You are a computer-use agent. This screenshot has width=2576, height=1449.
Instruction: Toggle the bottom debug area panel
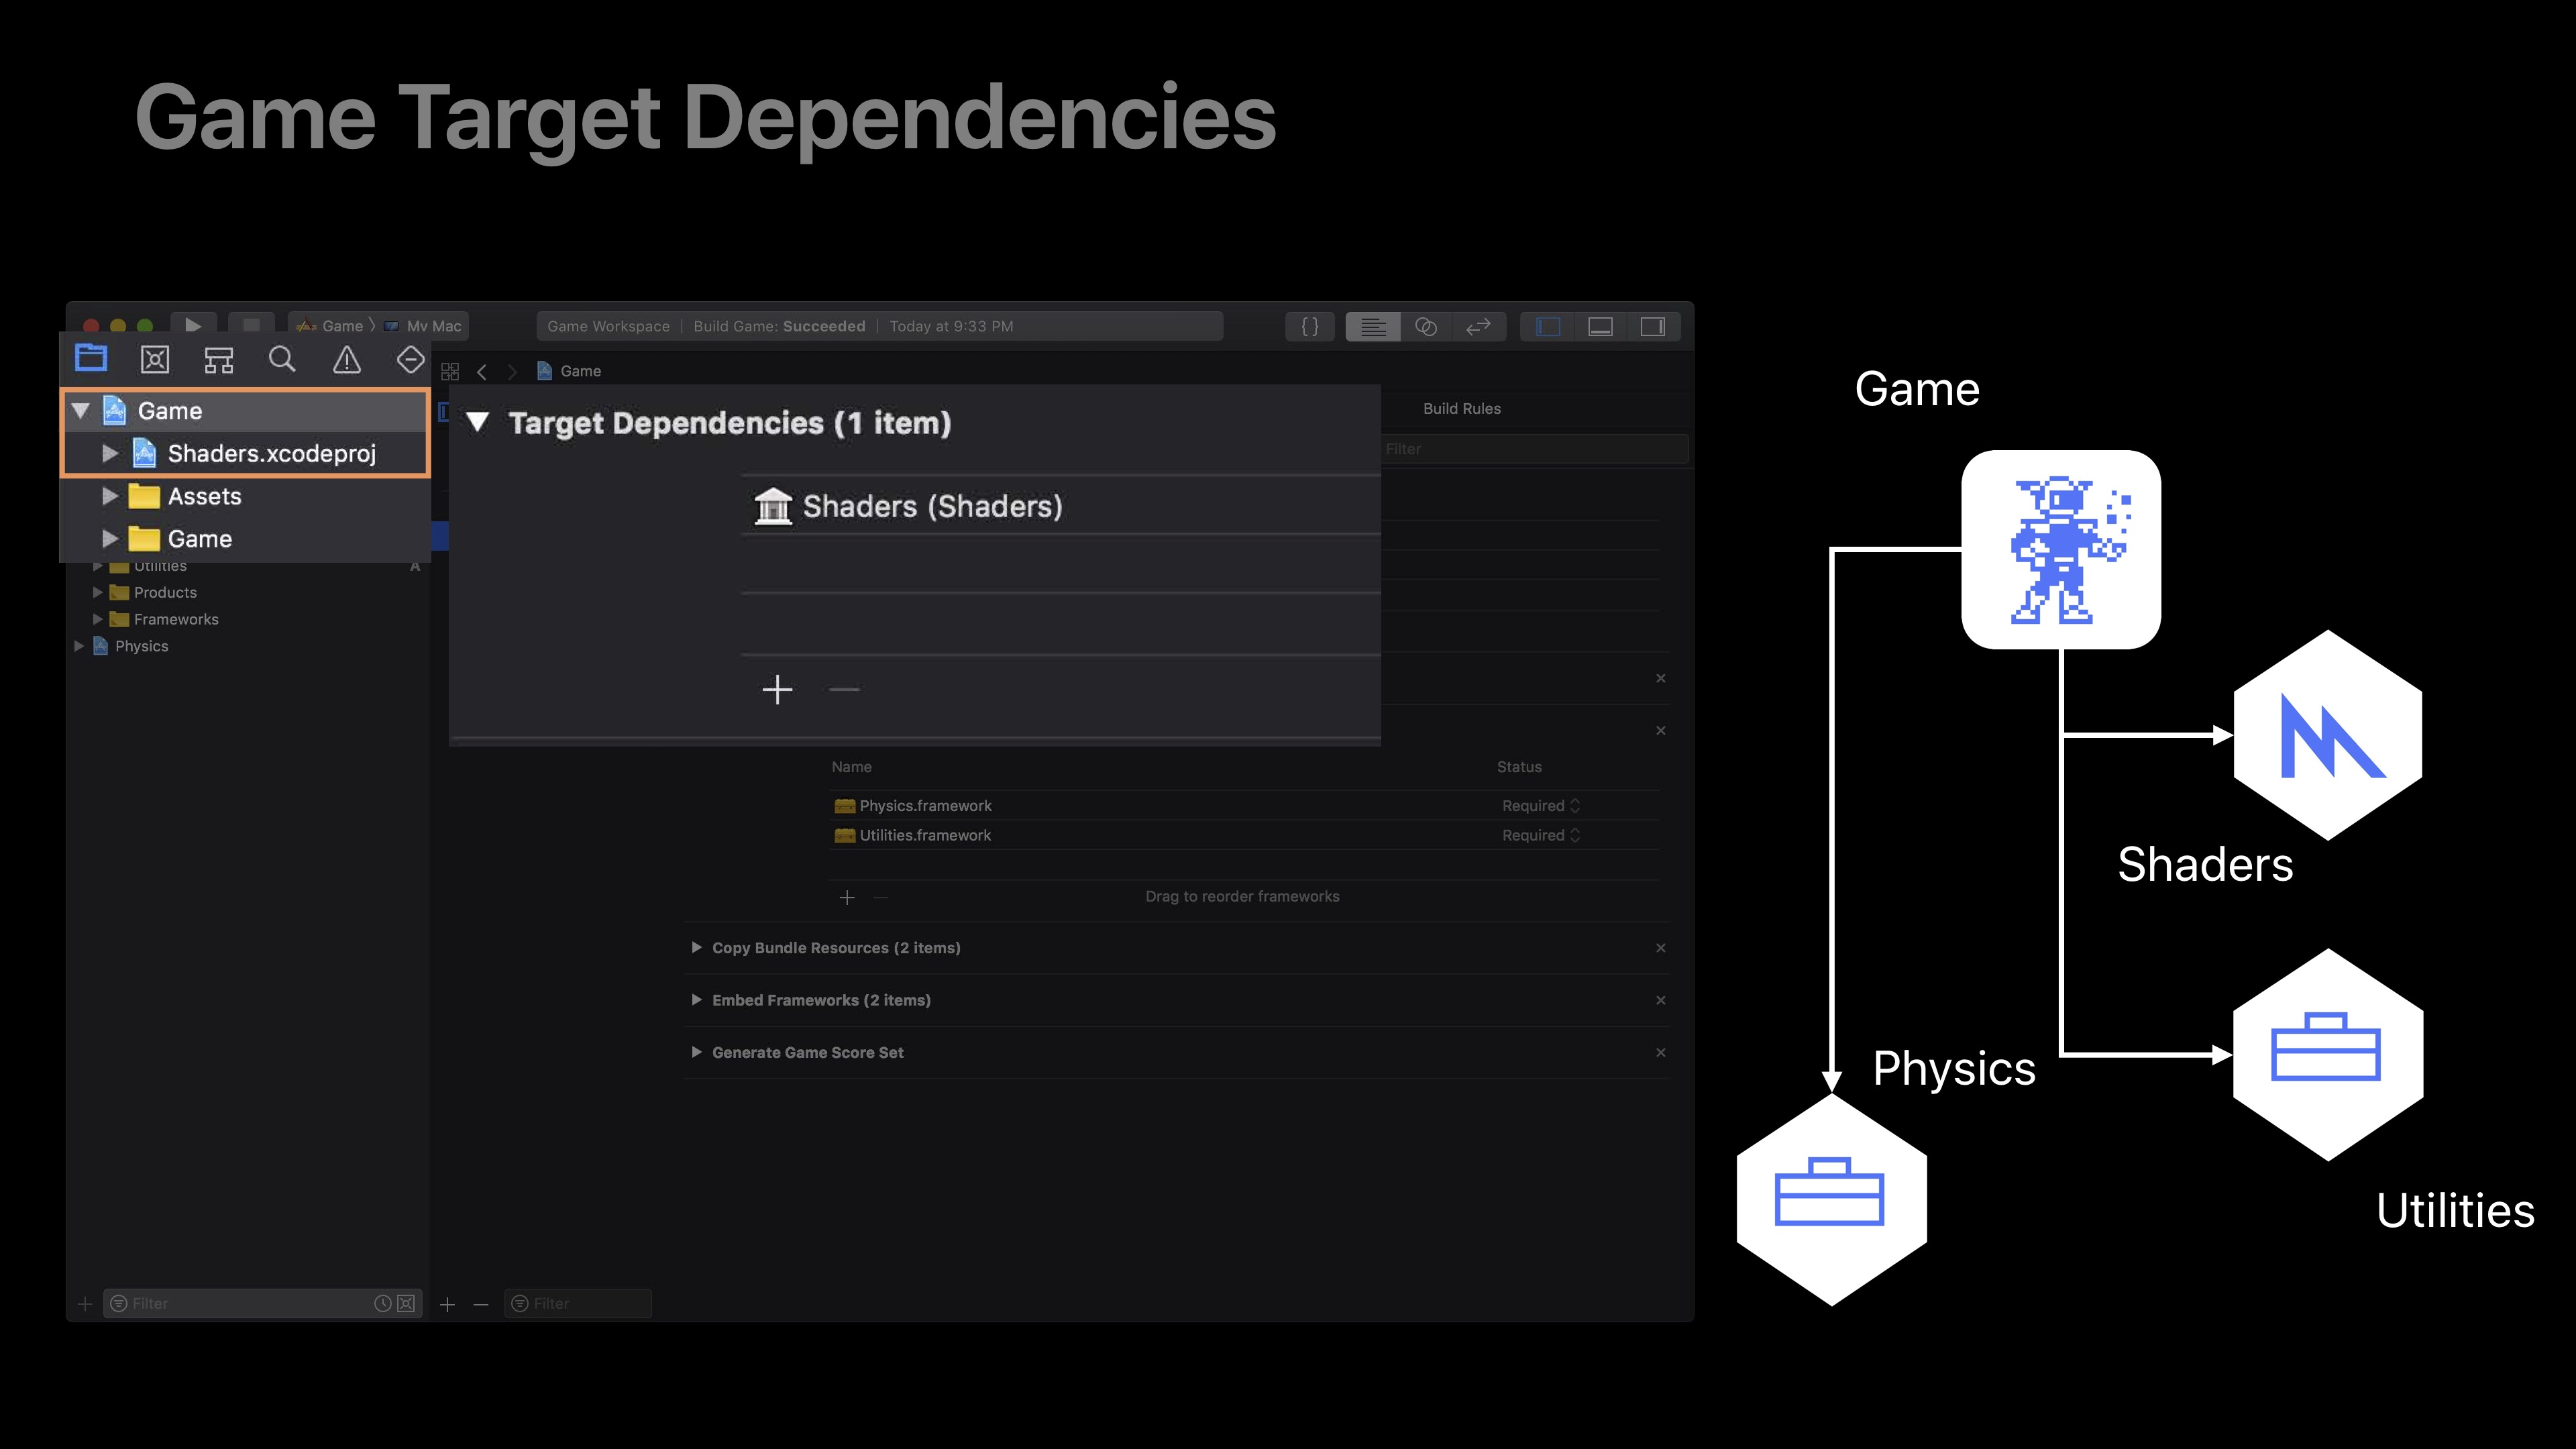(1599, 326)
